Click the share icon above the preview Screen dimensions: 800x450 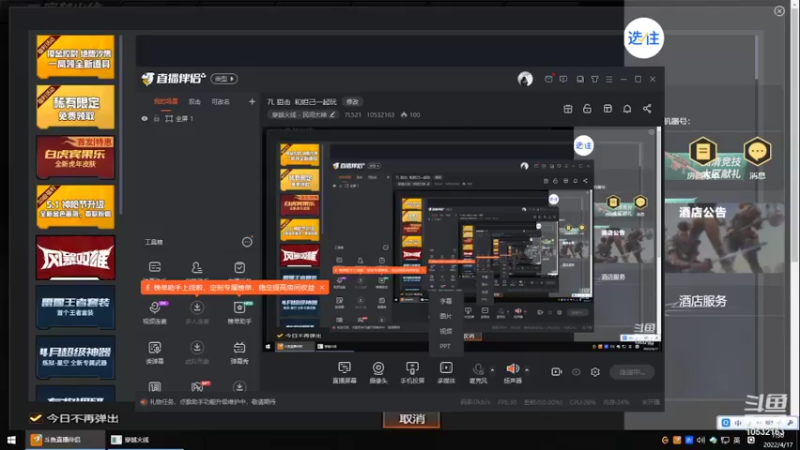point(647,109)
